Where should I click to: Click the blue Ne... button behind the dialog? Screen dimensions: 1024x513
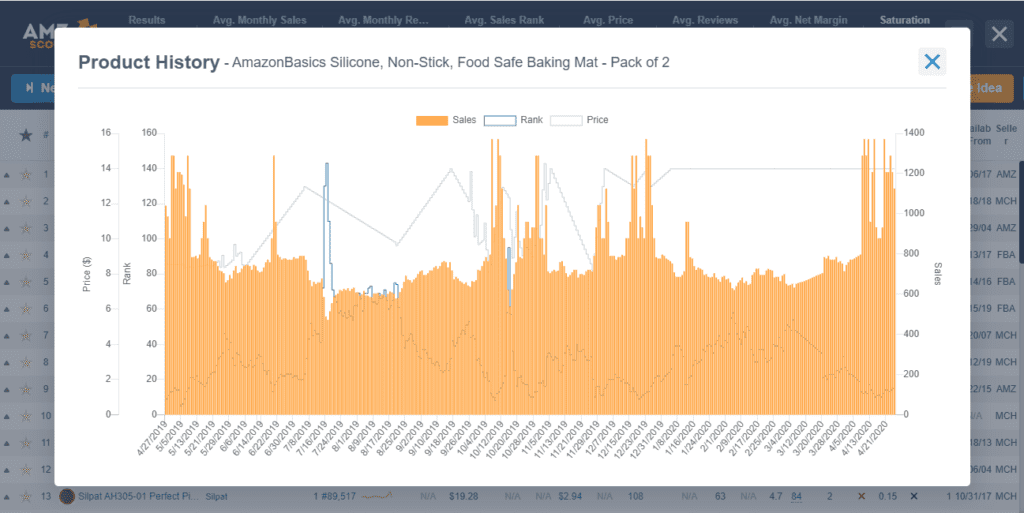coord(34,88)
